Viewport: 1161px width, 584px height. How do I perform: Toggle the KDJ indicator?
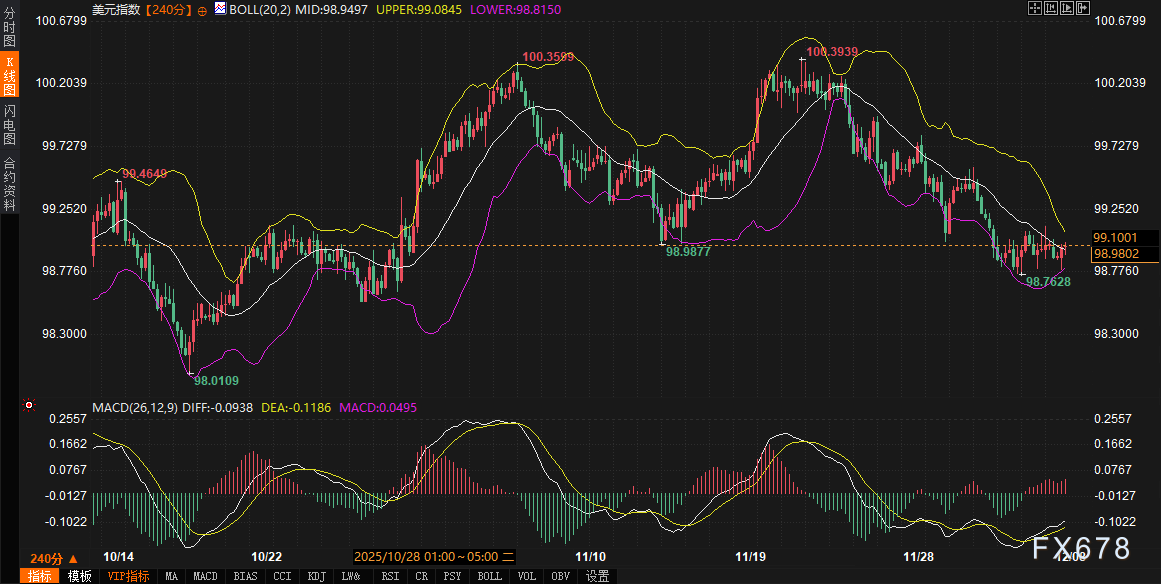point(316,576)
